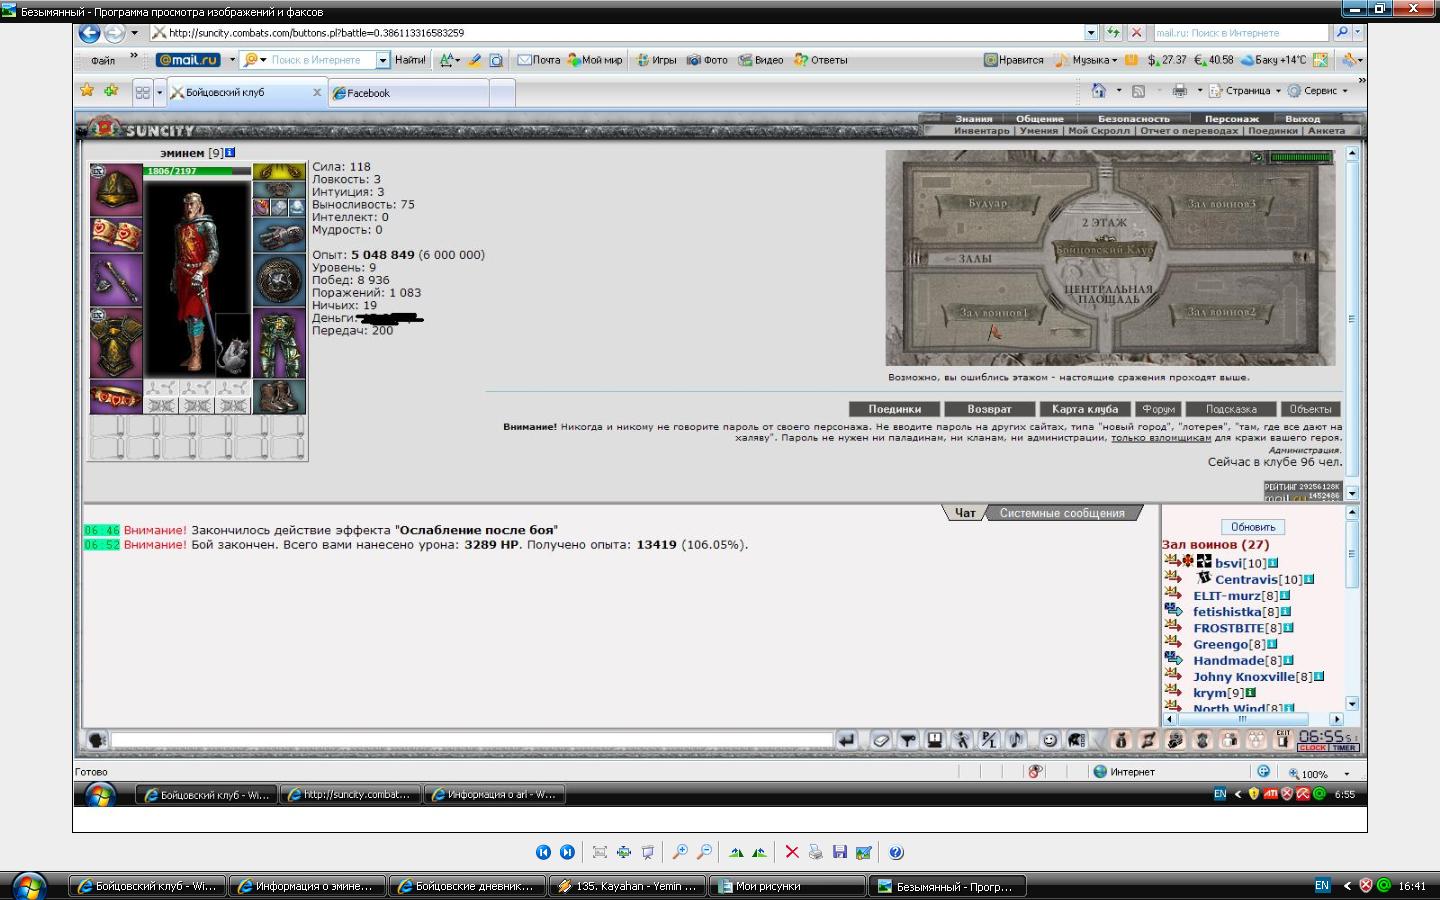Click the first icon right of smiley
The image size is (1440, 900).
(1077, 740)
